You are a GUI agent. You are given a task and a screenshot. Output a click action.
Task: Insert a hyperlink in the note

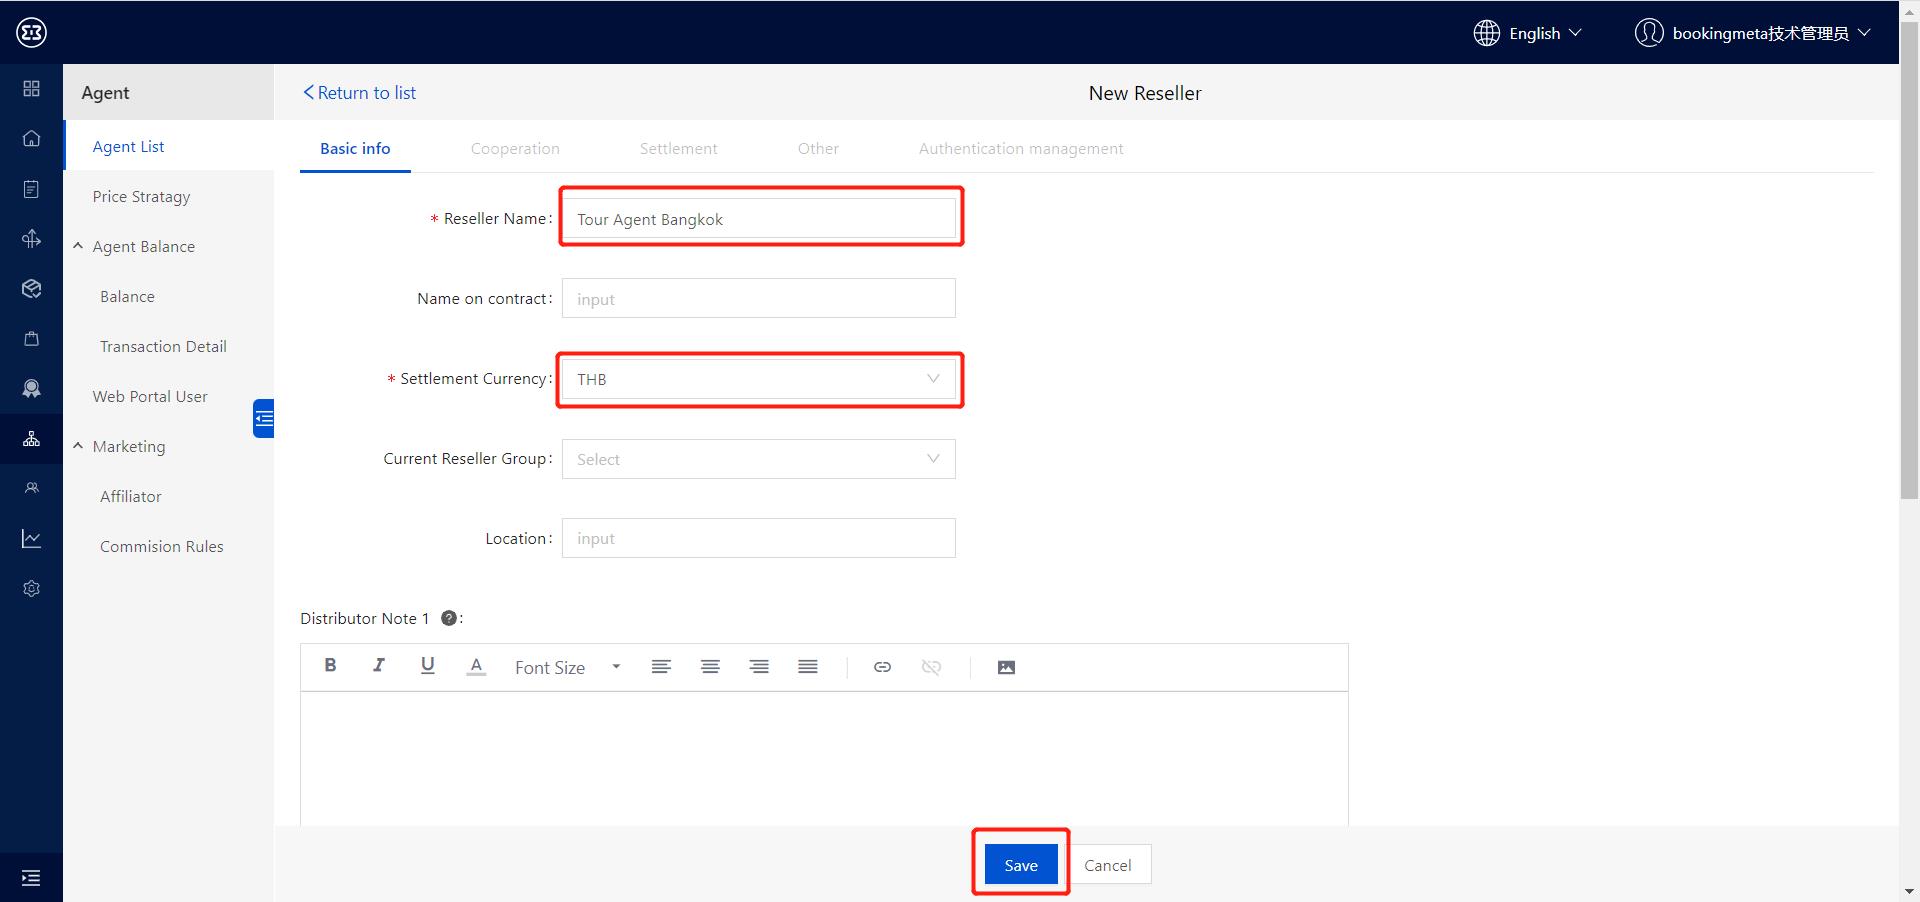(882, 667)
